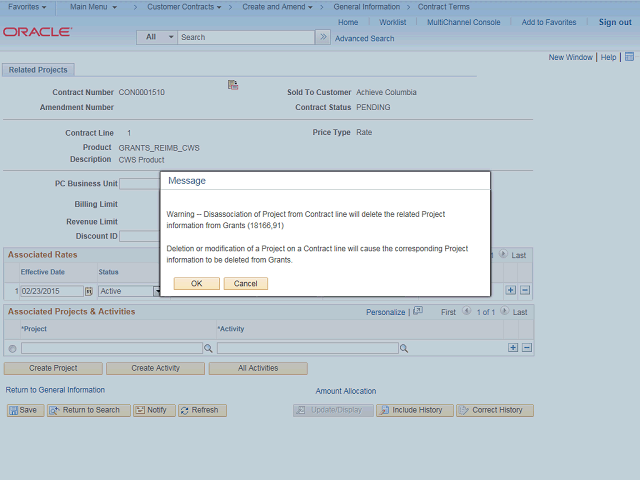The height and width of the screenshot is (480, 640).
Task: Click the Return to Search button
Action: pyautogui.click(x=89, y=410)
